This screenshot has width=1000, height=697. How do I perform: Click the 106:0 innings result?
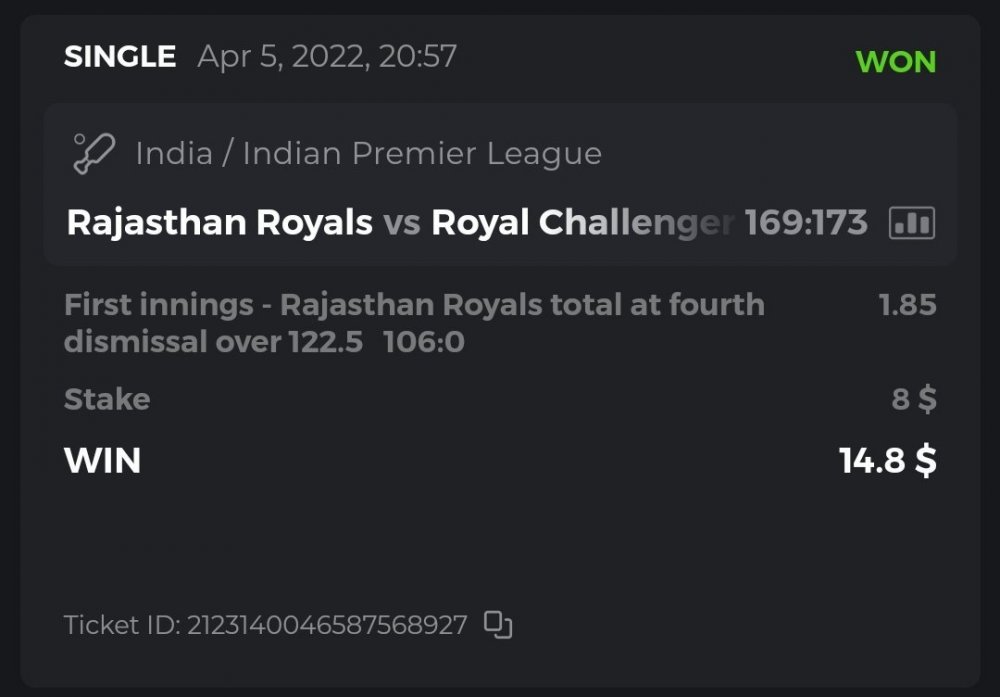424,343
